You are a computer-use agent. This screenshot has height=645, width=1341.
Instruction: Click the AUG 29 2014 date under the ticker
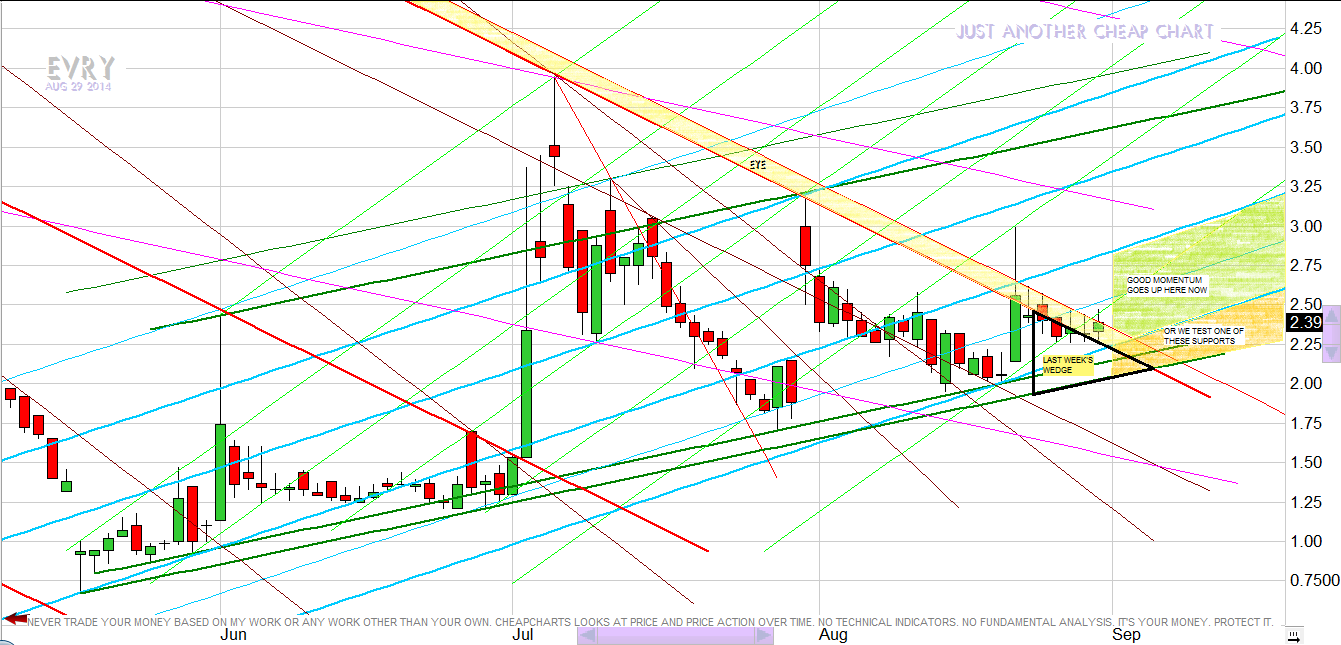[x=78, y=87]
